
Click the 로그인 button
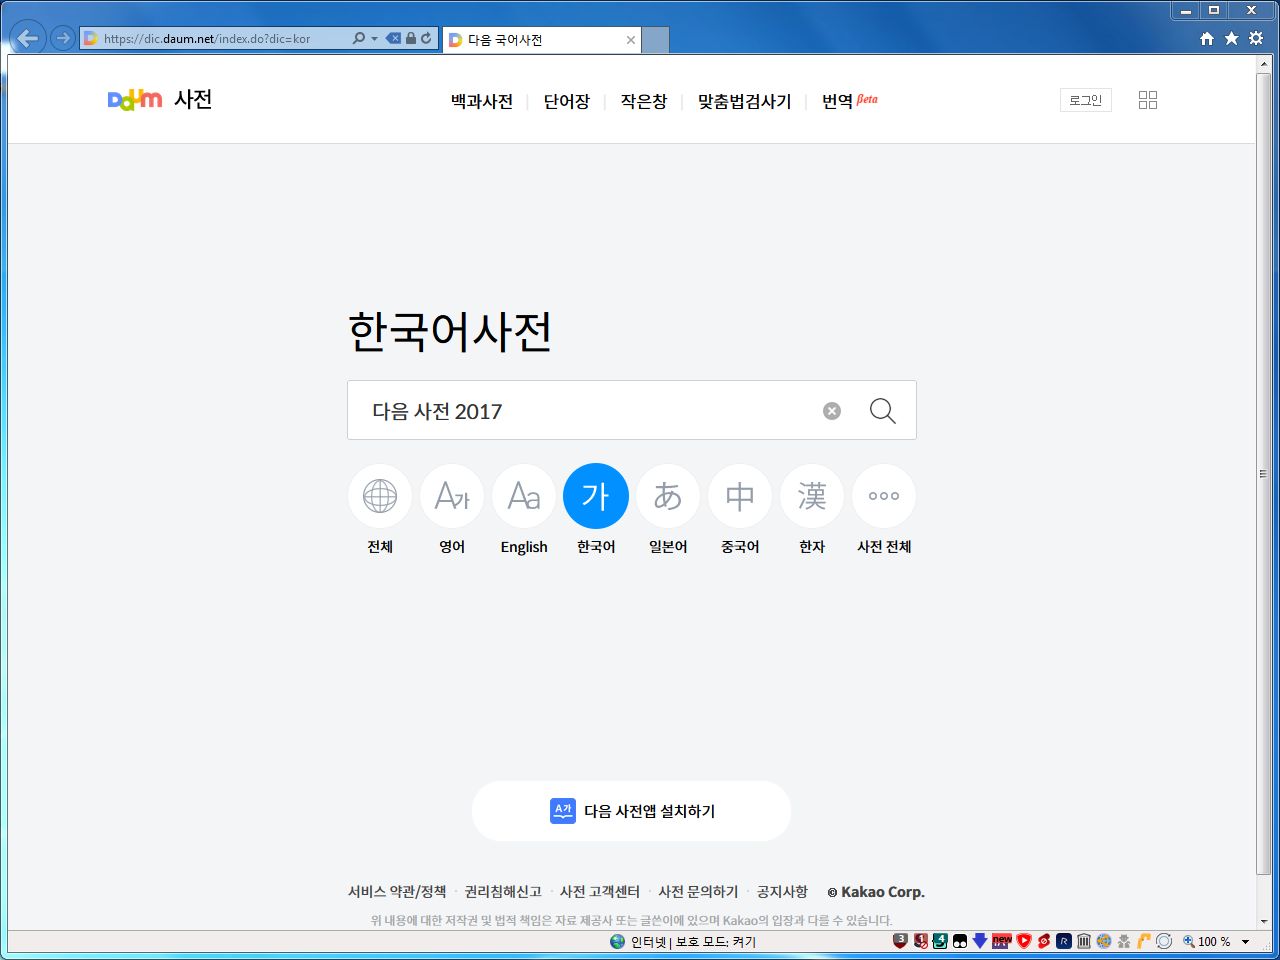pyautogui.click(x=1086, y=100)
